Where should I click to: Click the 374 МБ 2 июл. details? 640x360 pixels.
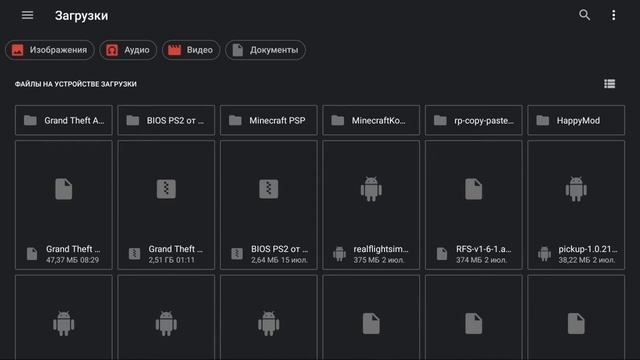[481, 260]
